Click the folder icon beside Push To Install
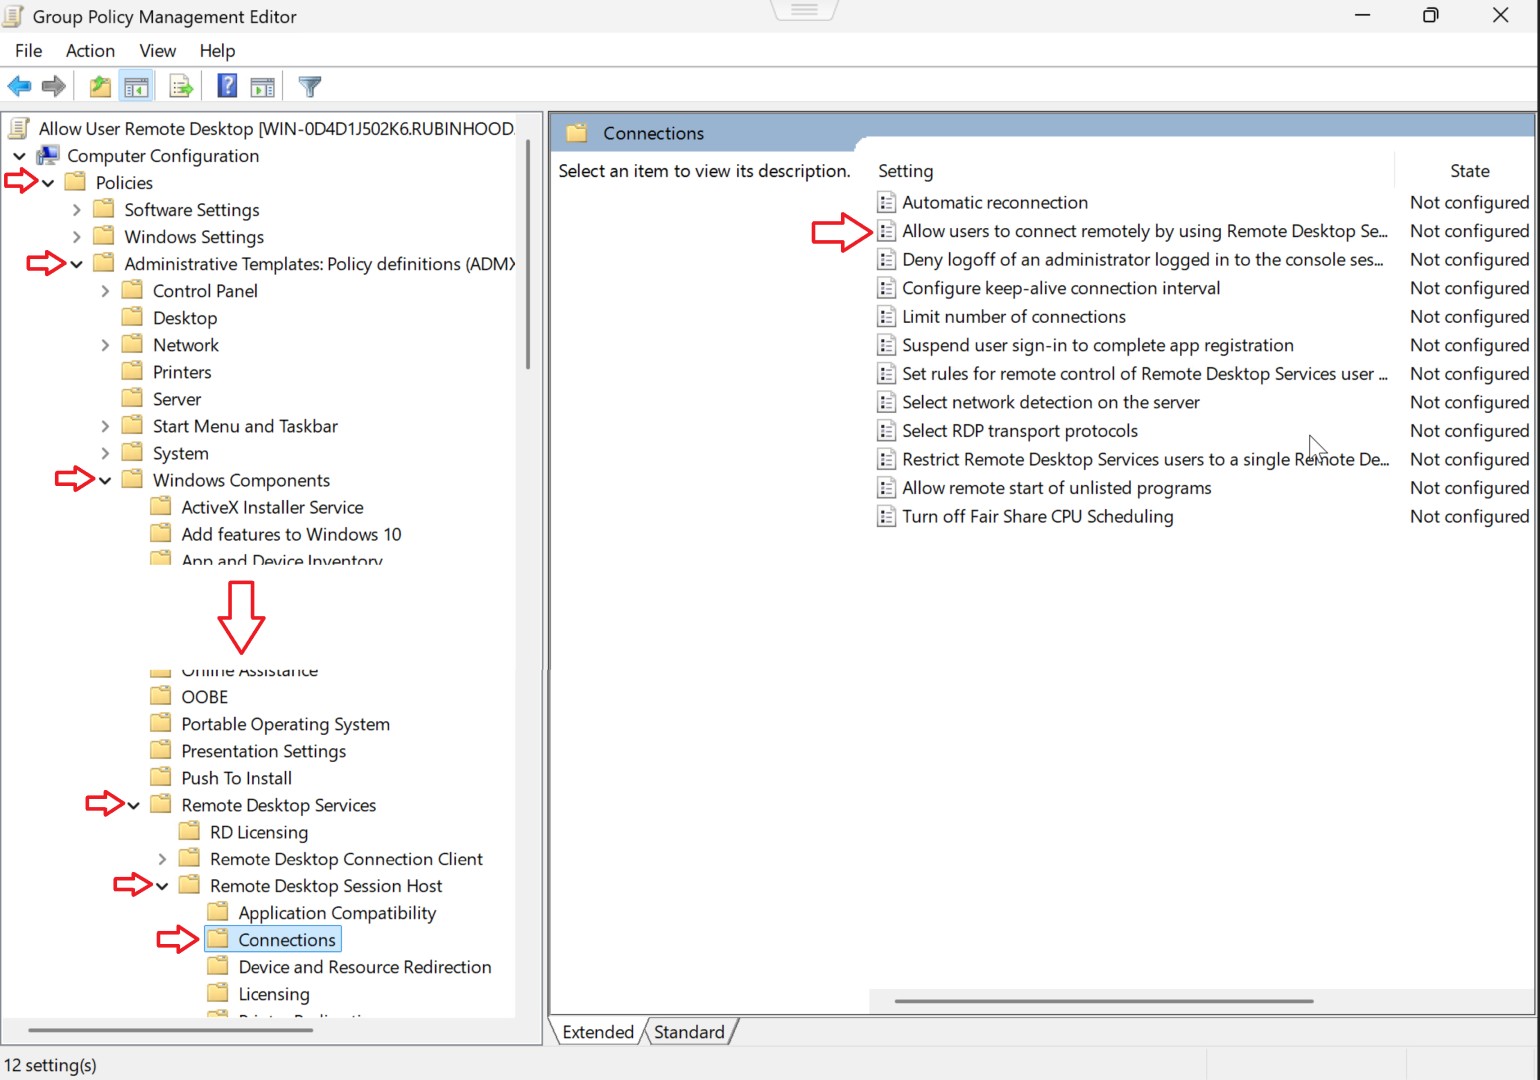The image size is (1540, 1080). pyautogui.click(x=160, y=777)
